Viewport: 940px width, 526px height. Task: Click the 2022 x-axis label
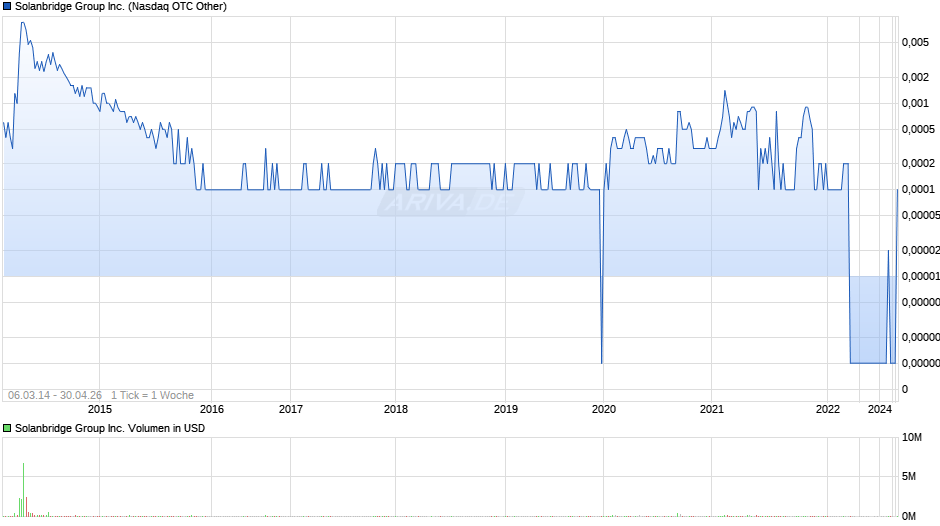tap(828, 409)
